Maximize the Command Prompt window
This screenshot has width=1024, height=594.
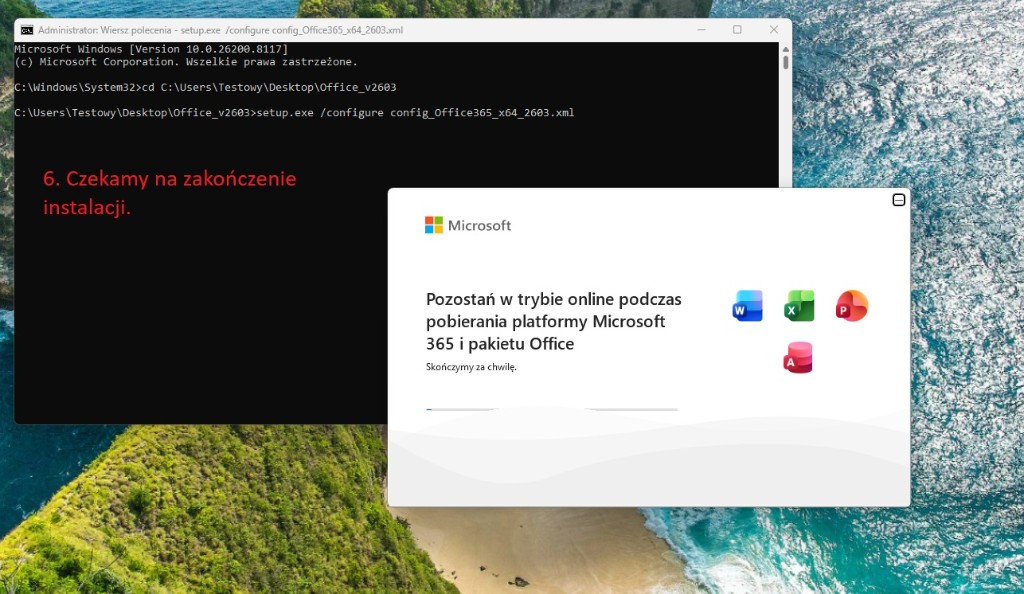(x=737, y=30)
